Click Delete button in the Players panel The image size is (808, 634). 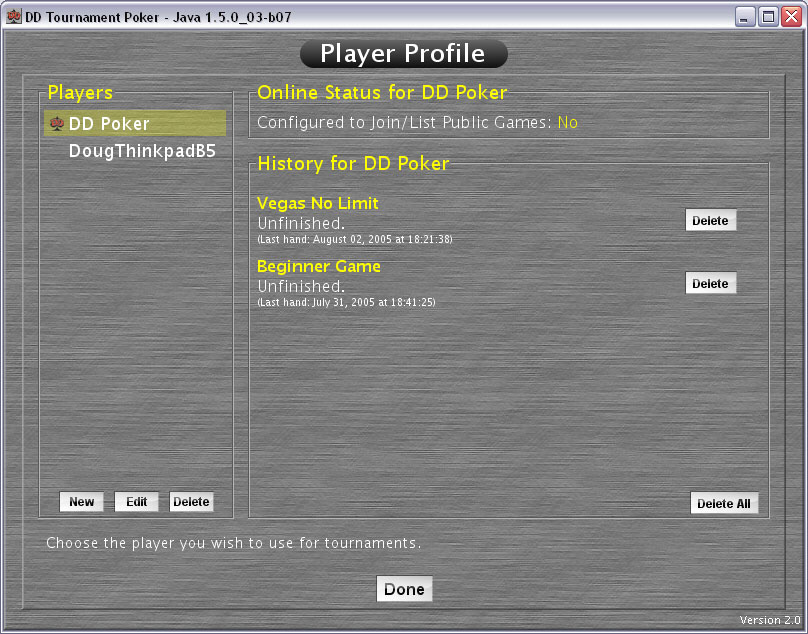pos(191,502)
